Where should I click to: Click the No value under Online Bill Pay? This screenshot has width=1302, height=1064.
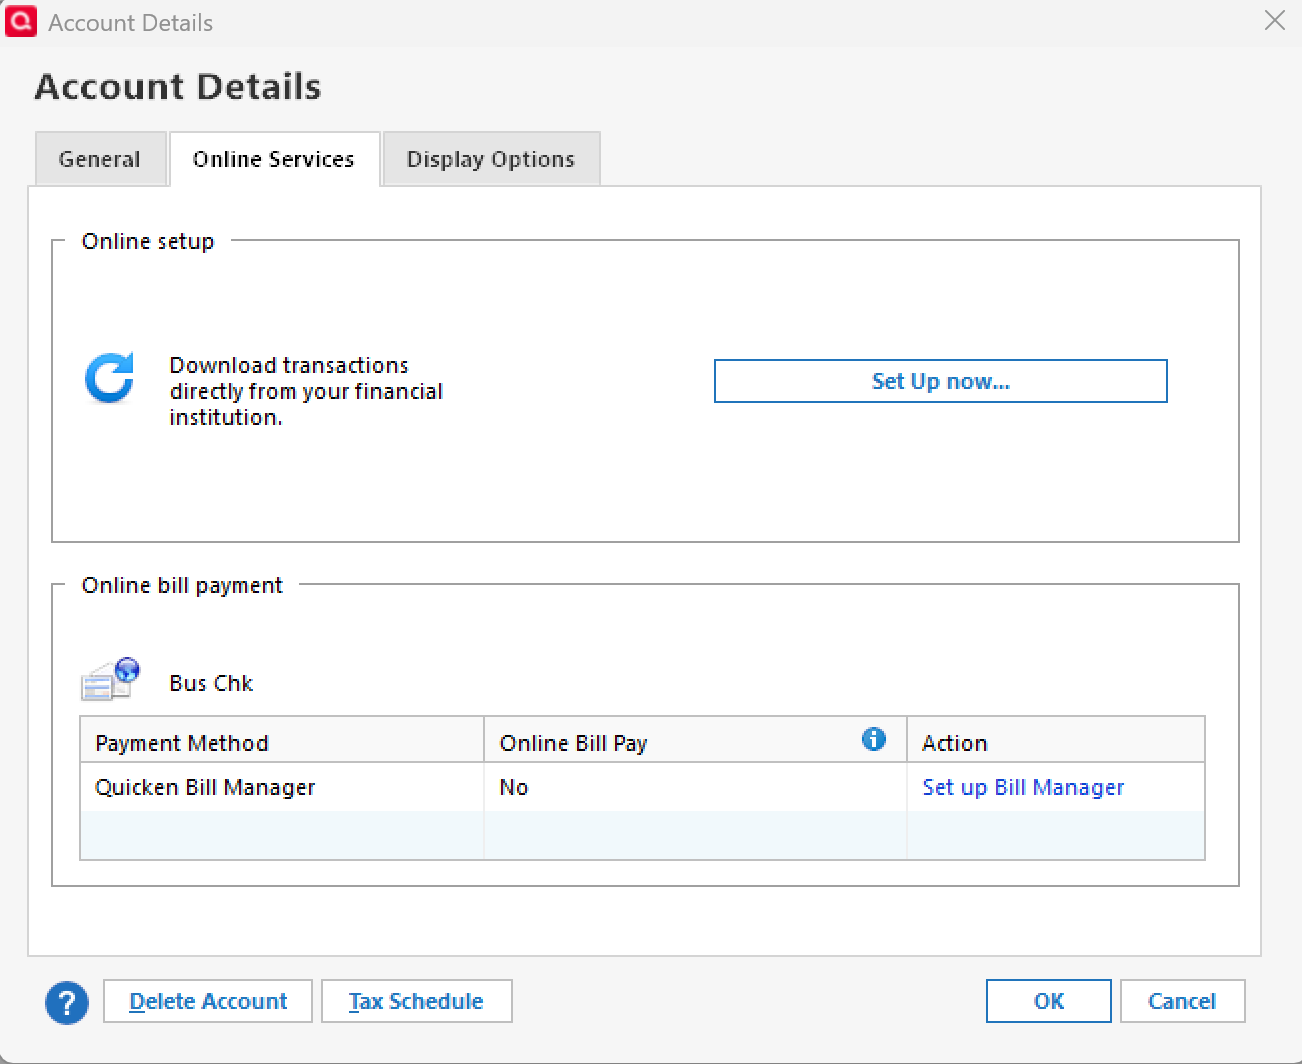pos(514,787)
